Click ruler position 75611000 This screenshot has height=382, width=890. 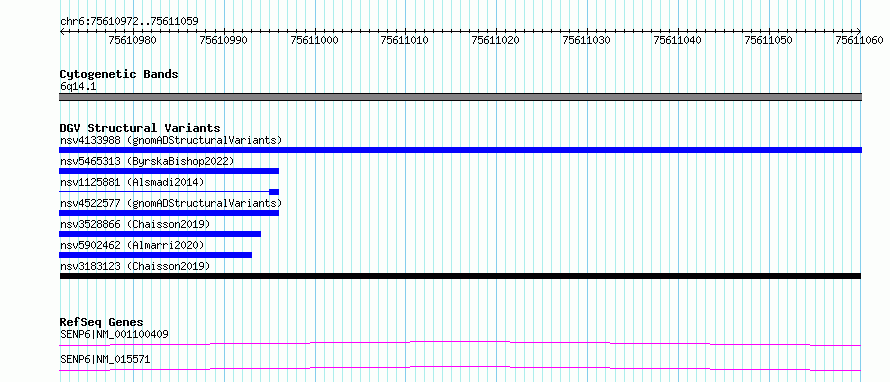(314, 40)
